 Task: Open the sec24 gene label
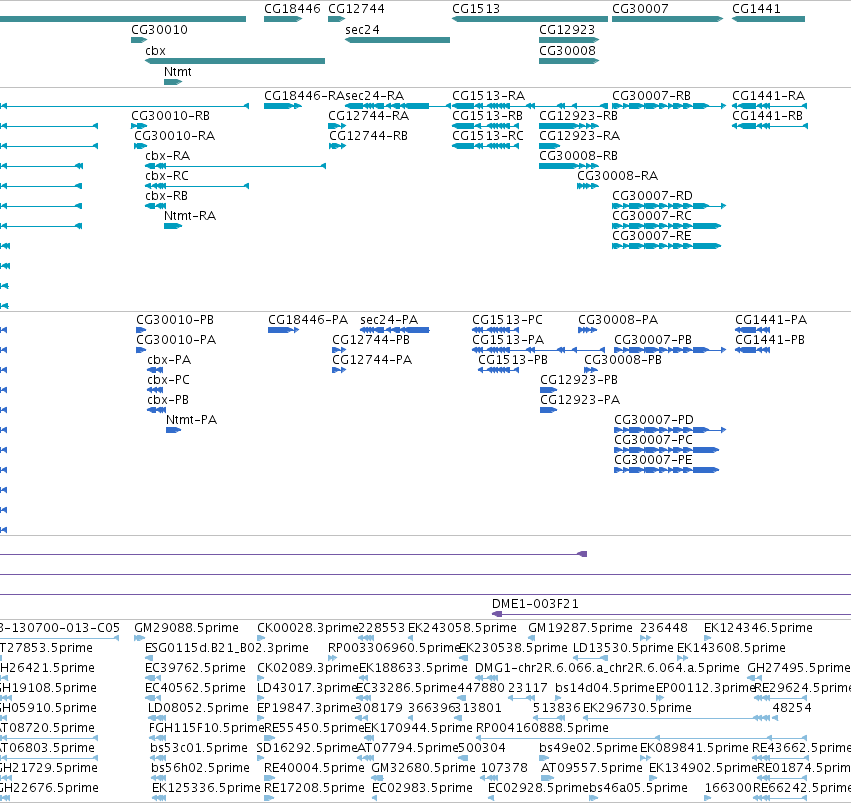pyautogui.click(x=362, y=30)
